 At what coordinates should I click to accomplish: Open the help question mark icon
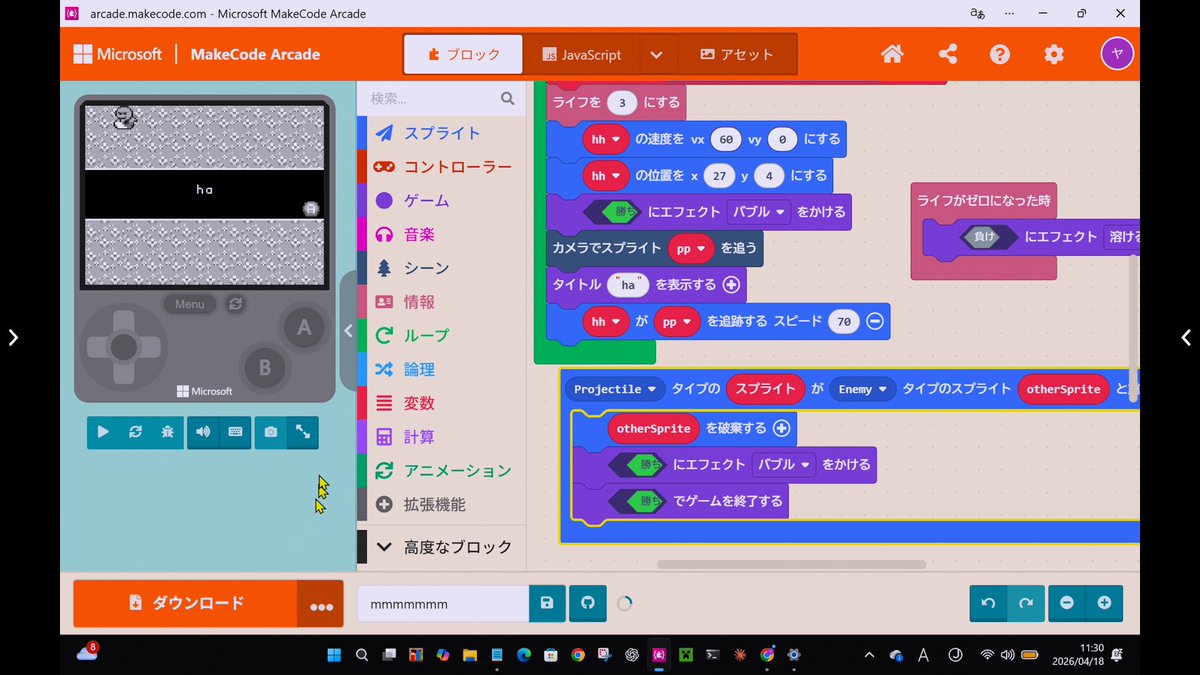[1000, 55]
